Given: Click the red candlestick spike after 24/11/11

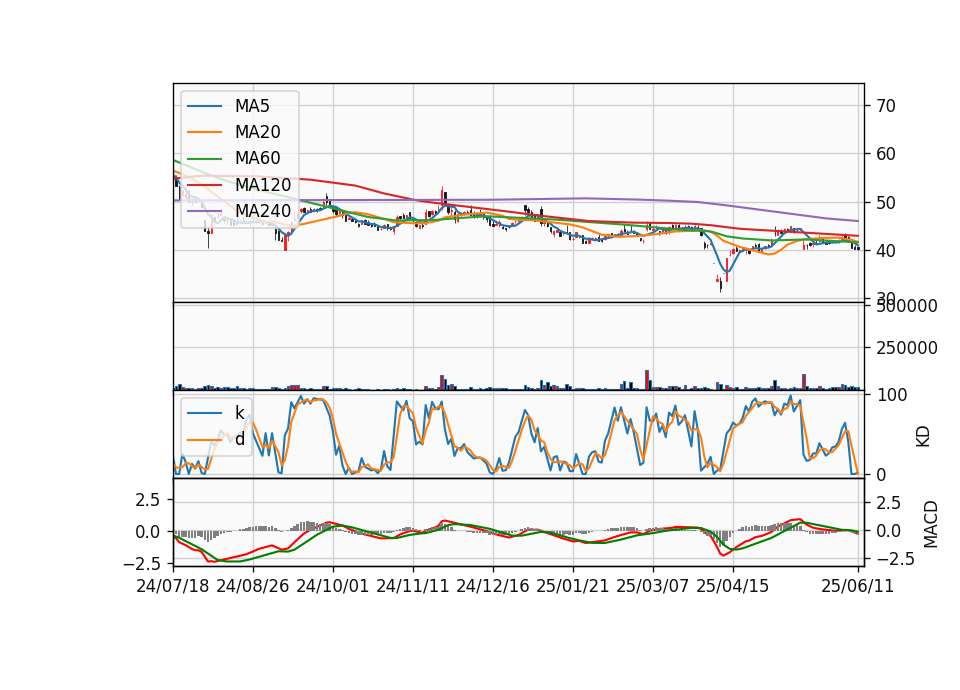Looking at the screenshot, I should (442, 196).
